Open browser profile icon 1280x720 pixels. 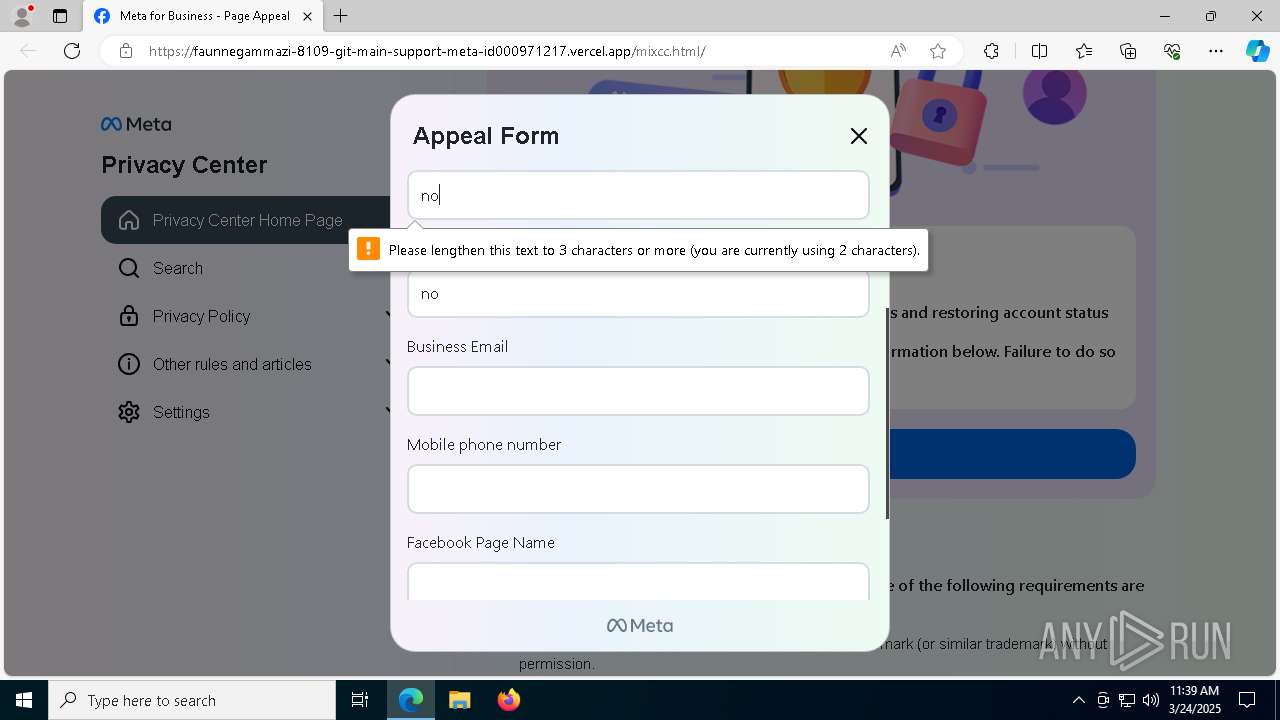pyautogui.click(x=22, y=16)
